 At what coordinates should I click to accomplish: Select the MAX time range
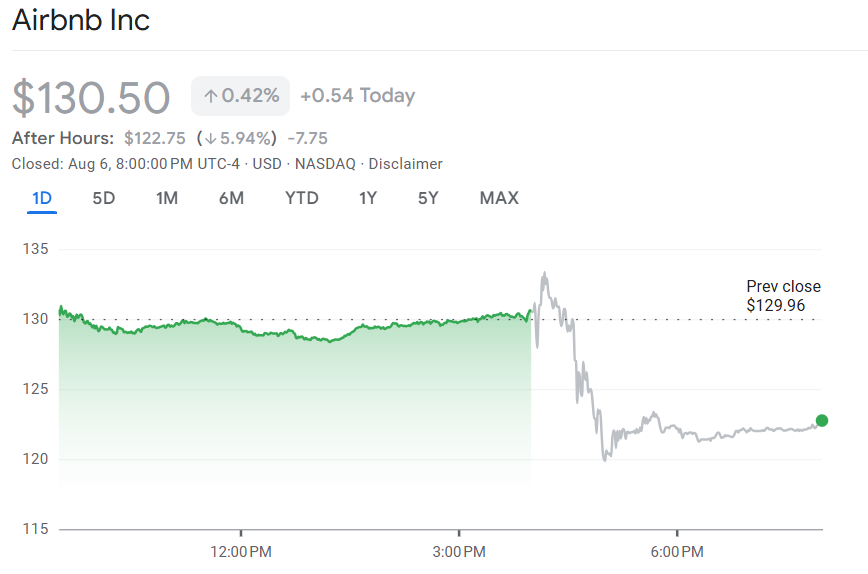(499, 198)
